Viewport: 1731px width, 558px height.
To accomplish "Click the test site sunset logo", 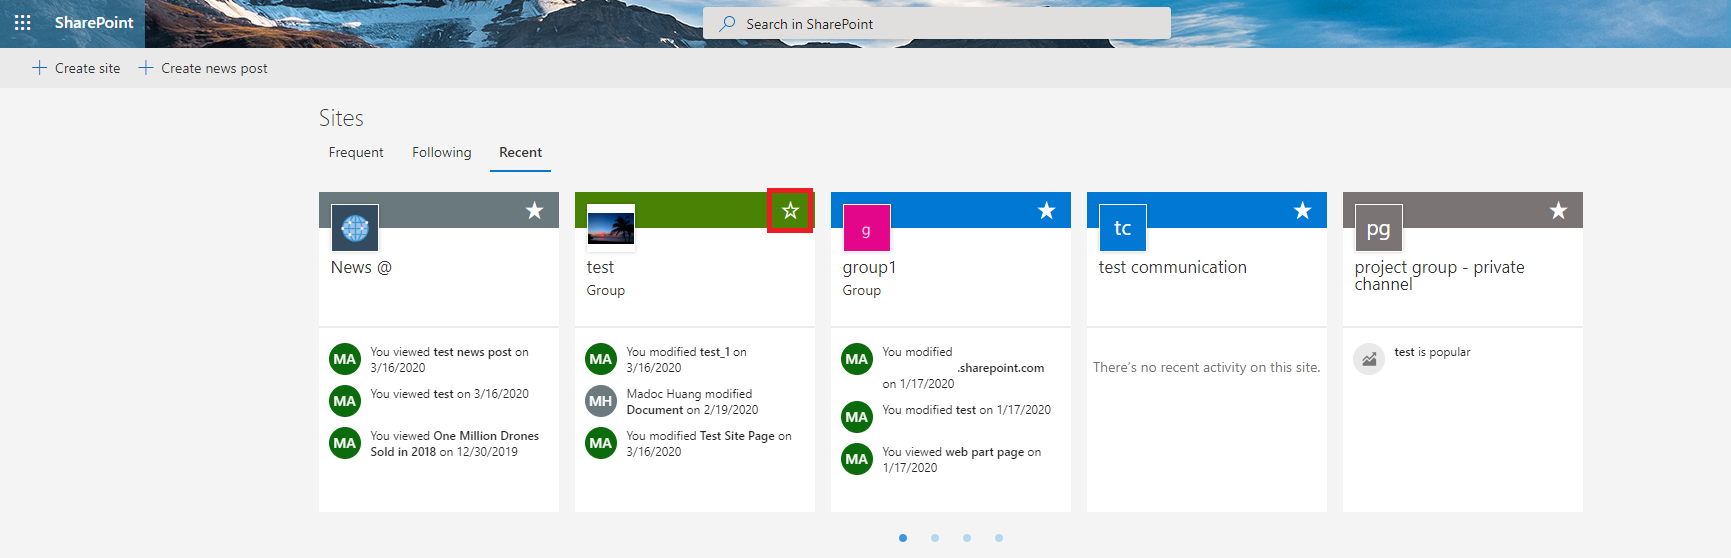I will pos(611,228).
